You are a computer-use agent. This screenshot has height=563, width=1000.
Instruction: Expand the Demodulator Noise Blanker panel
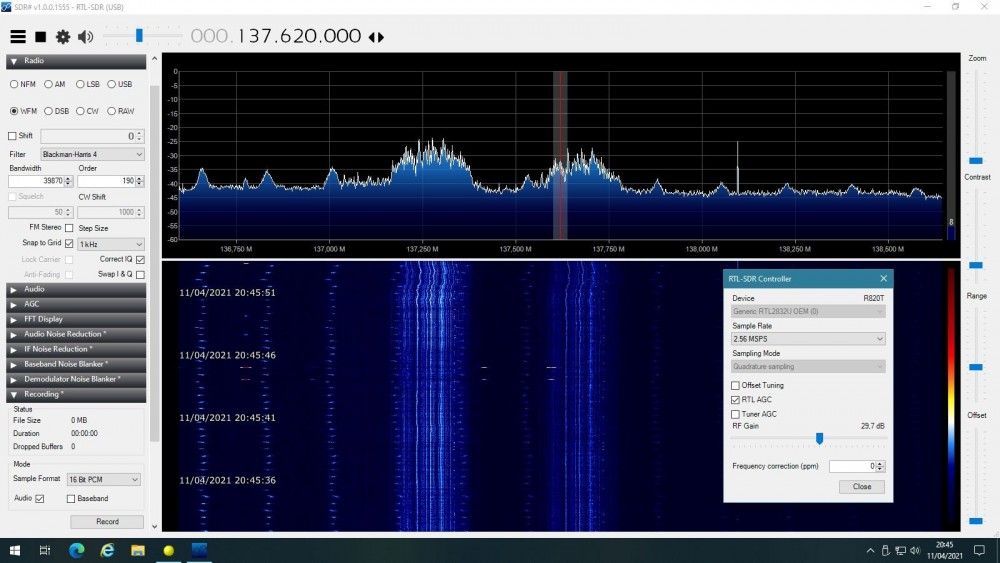click(76, 379)
